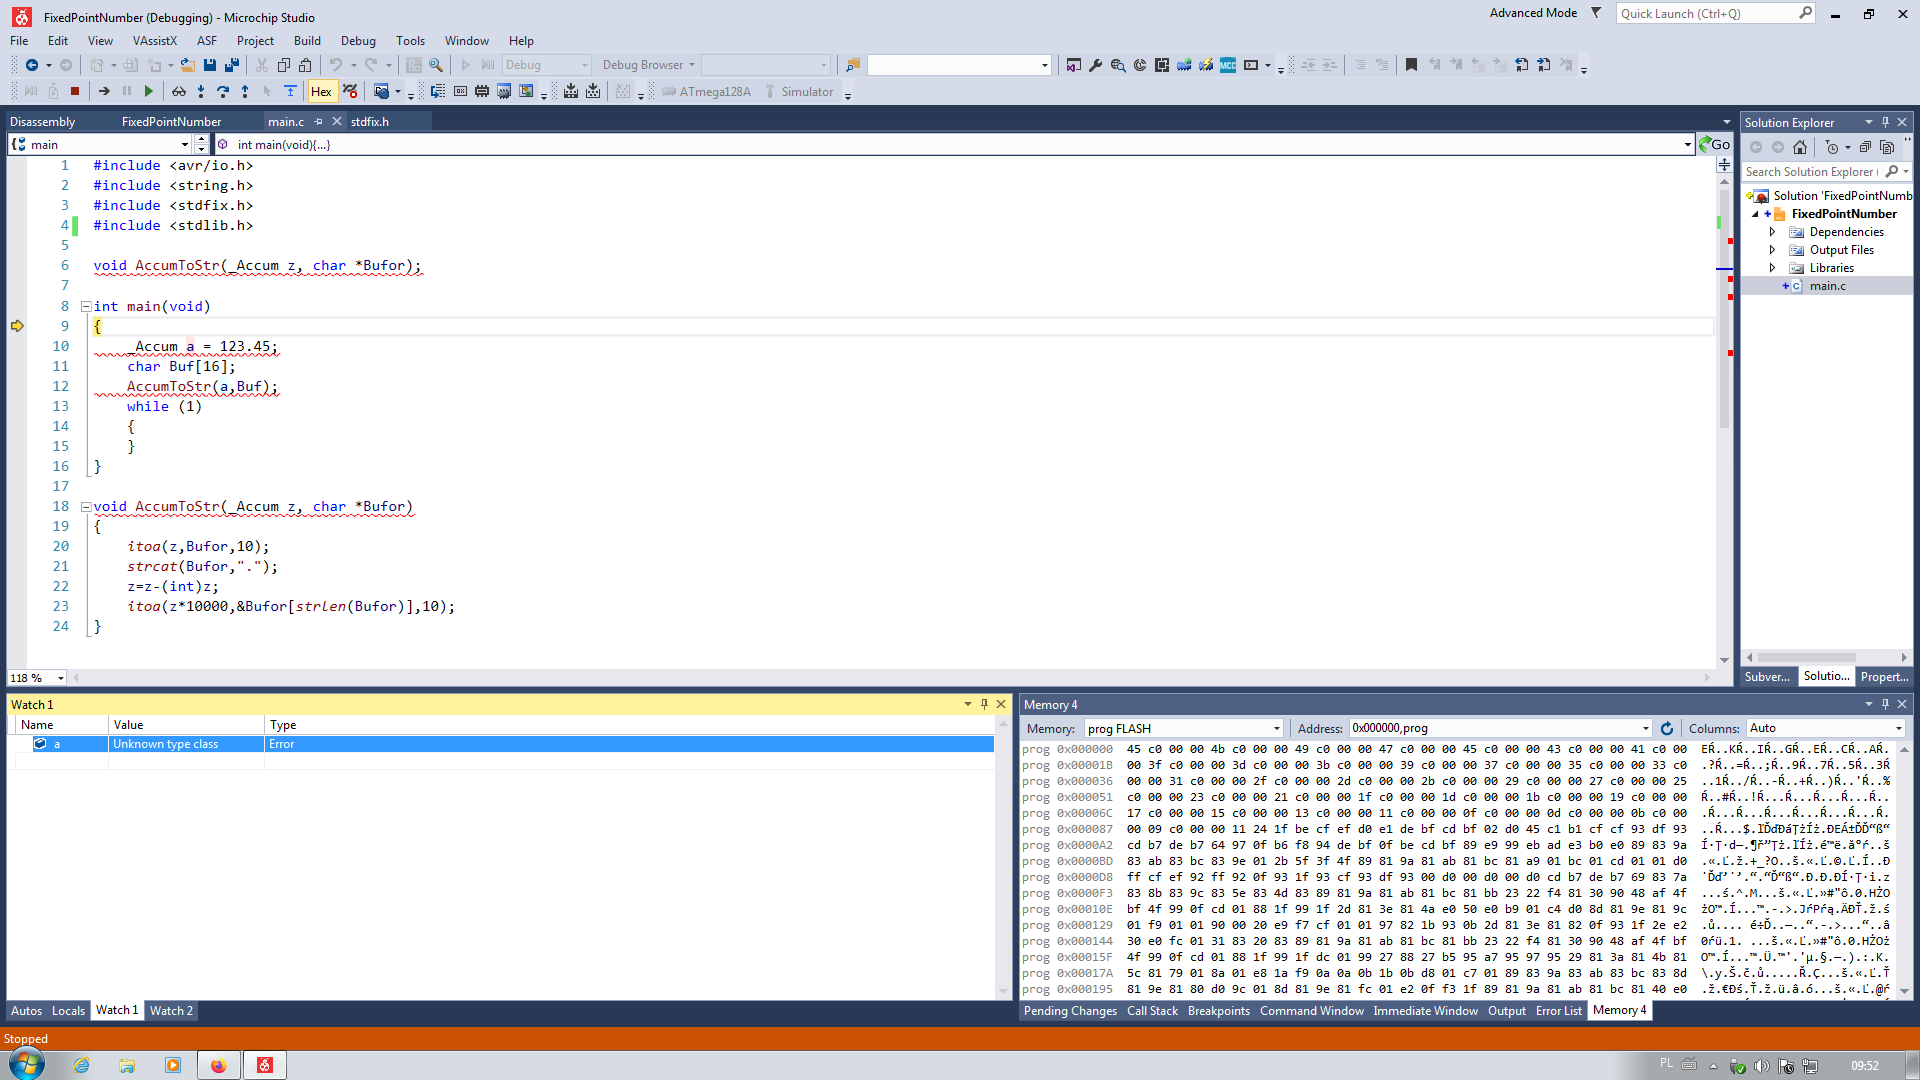Open the Debug menu
The height and width of the screenshot is (1080, 1920).
[357, 41]
